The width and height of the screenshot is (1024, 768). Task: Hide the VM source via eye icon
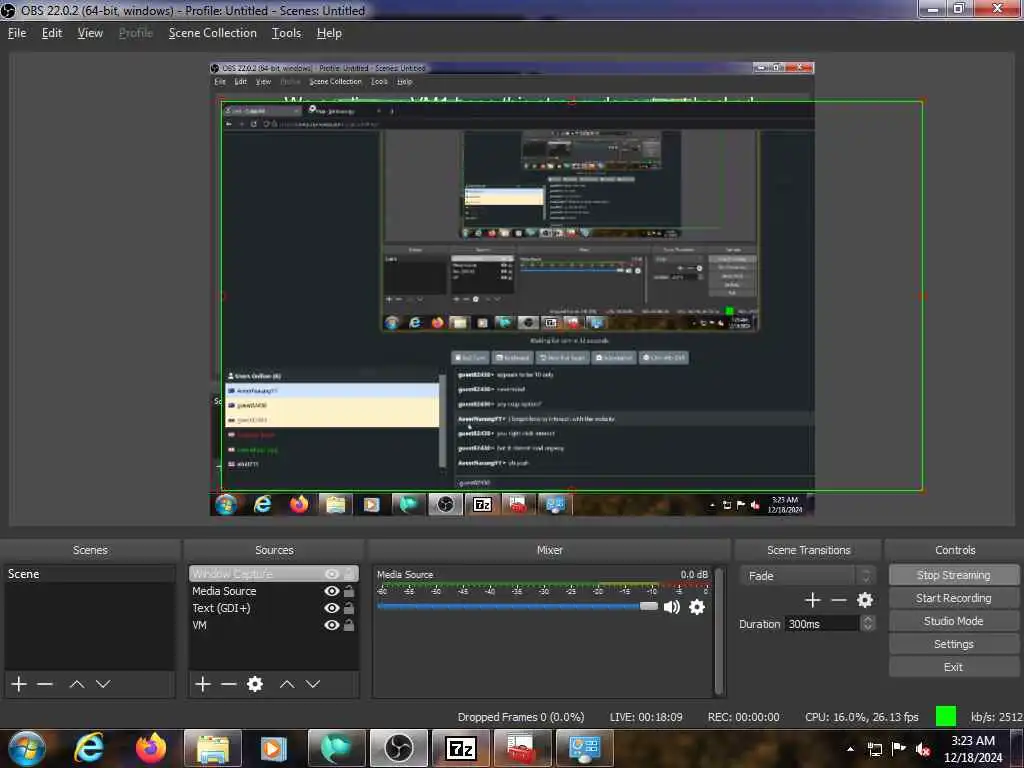pyautogui.click(x=332, y=625)
